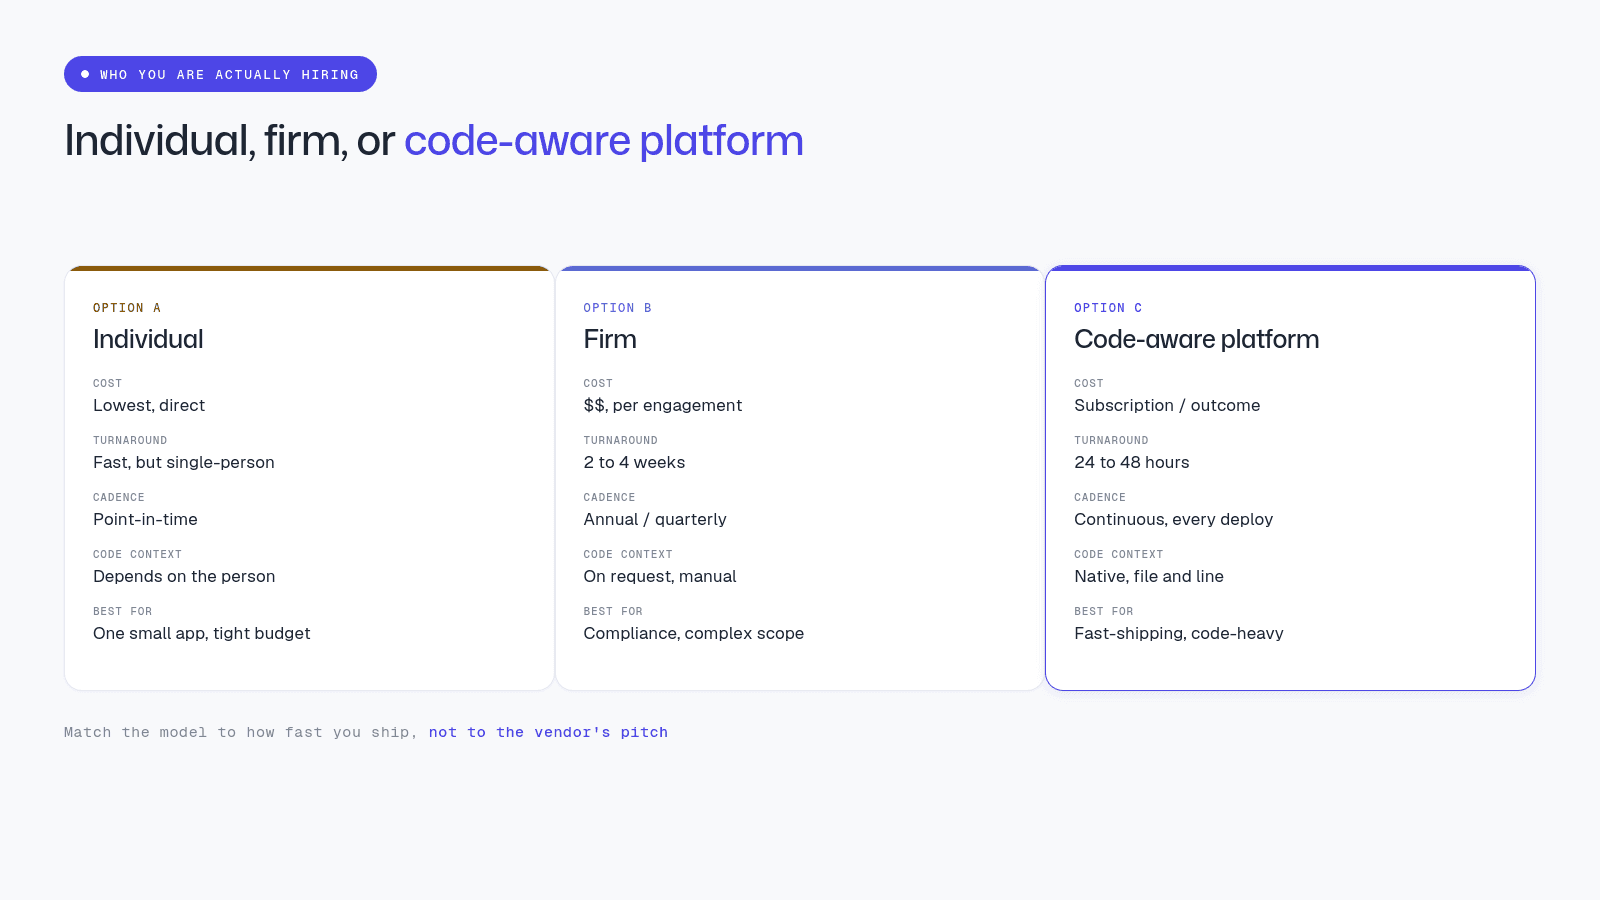
Task: Select "Continuous, every deploy" cadence value
Action: pos(1173,519)
